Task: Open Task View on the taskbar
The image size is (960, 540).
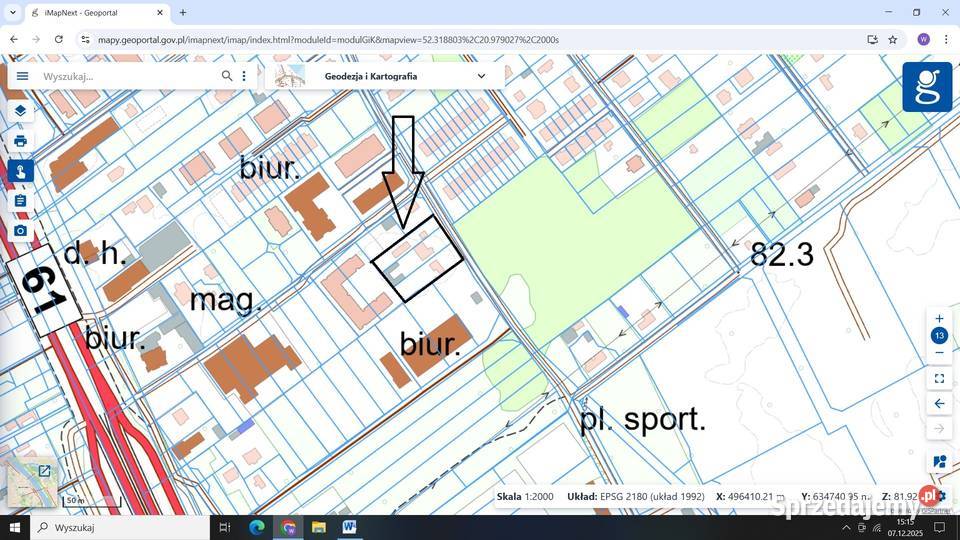Action: [x=225, y=527]
